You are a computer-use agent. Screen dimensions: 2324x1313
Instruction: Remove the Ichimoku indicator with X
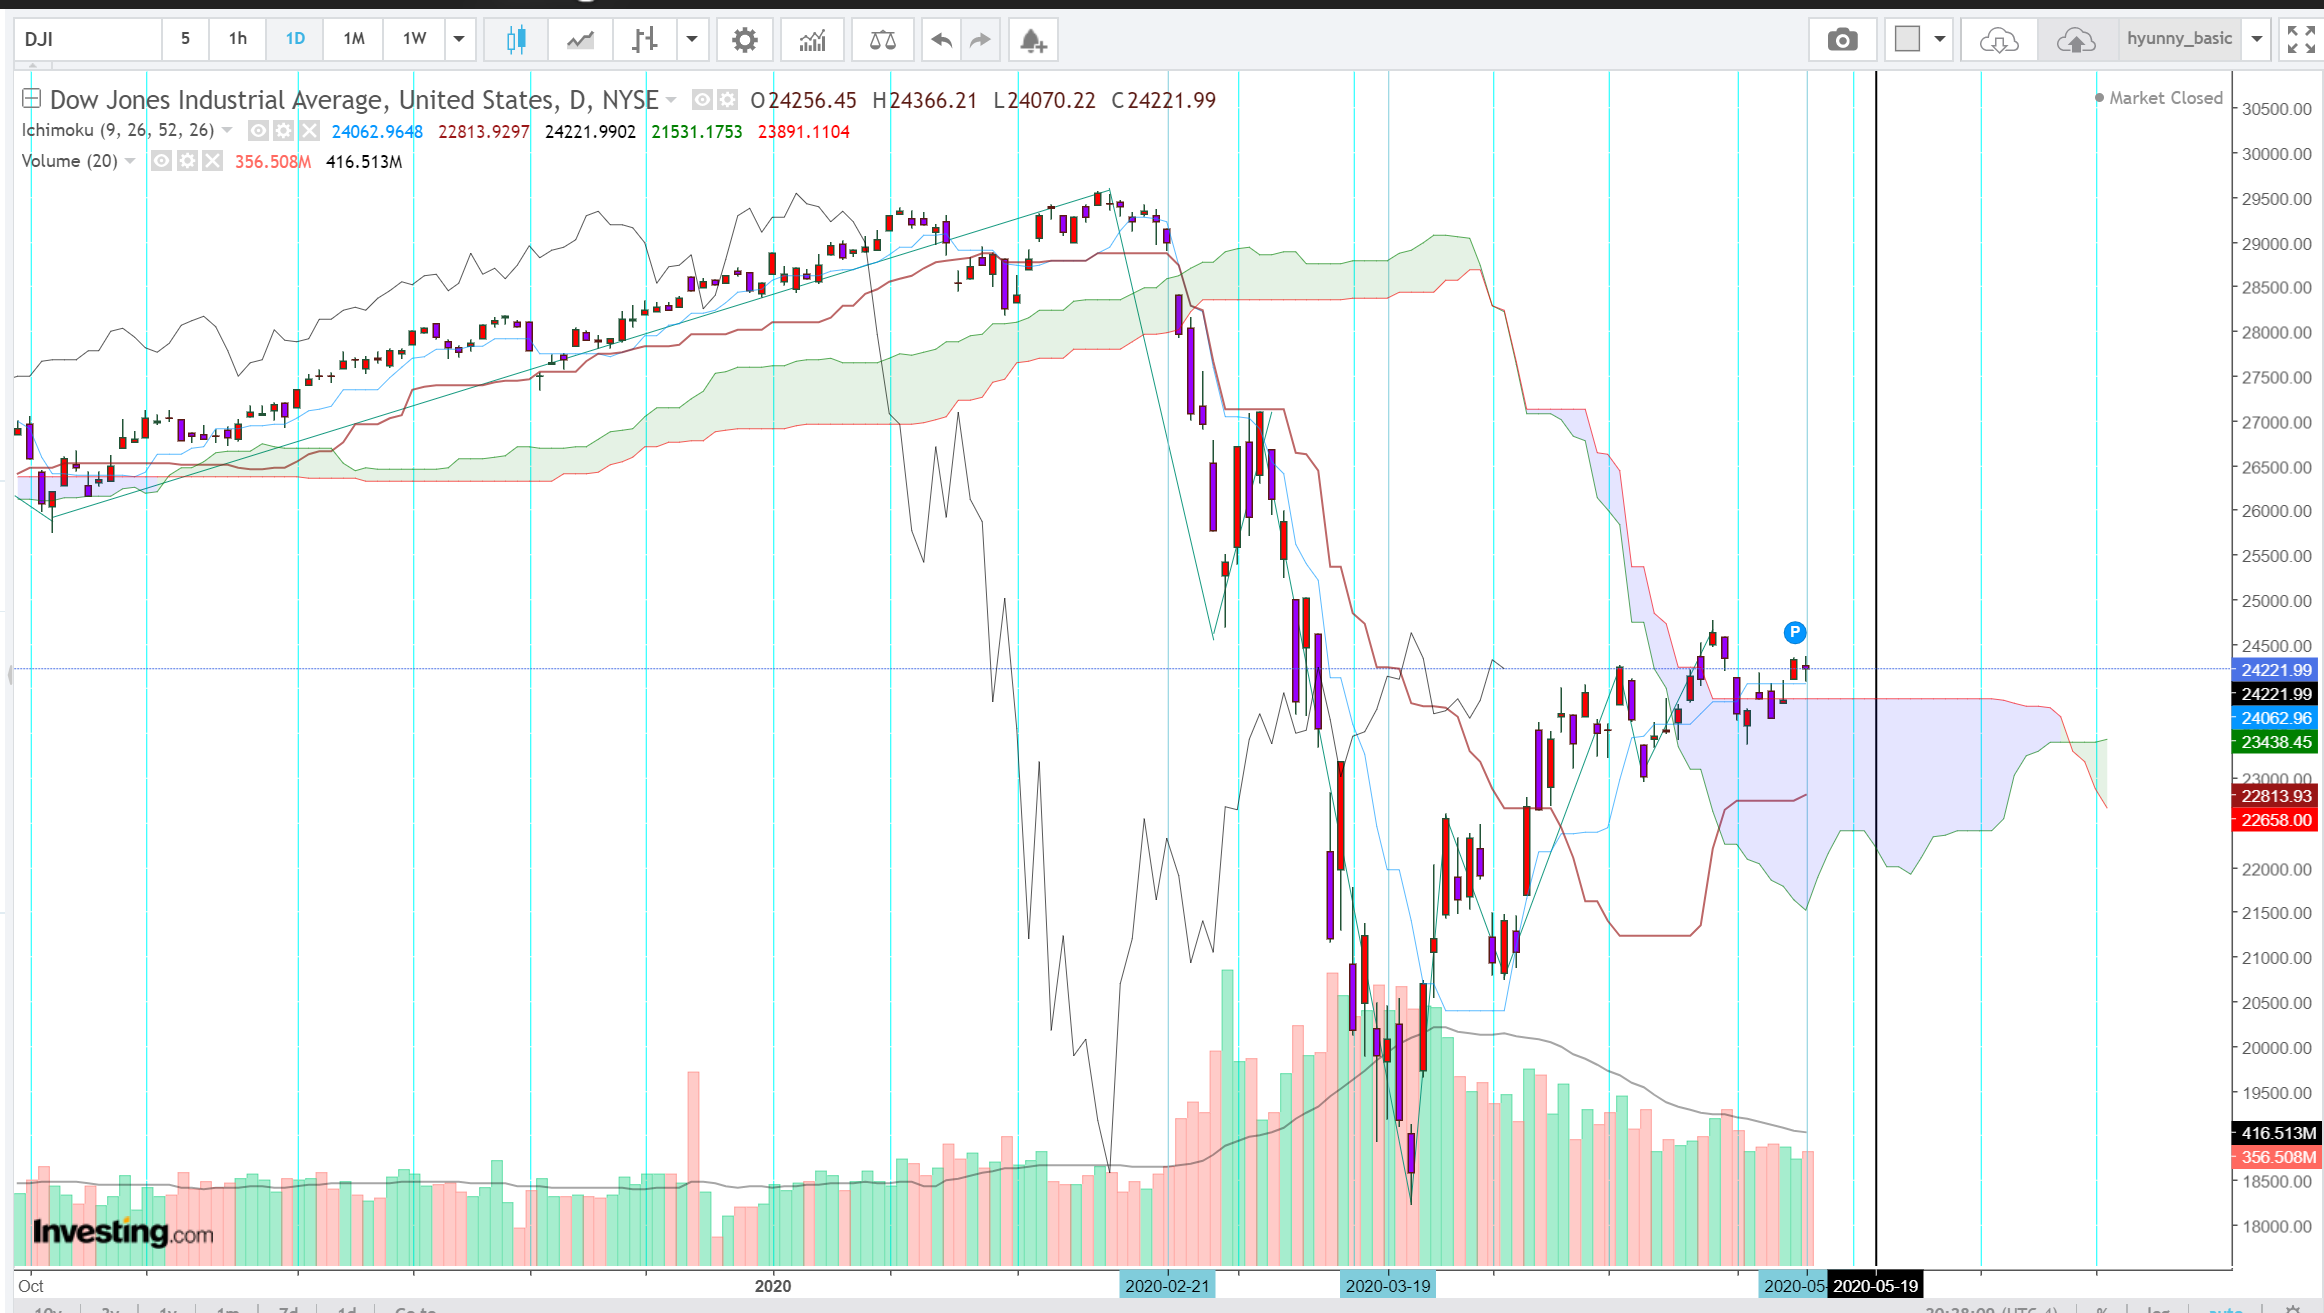(310, 131)
